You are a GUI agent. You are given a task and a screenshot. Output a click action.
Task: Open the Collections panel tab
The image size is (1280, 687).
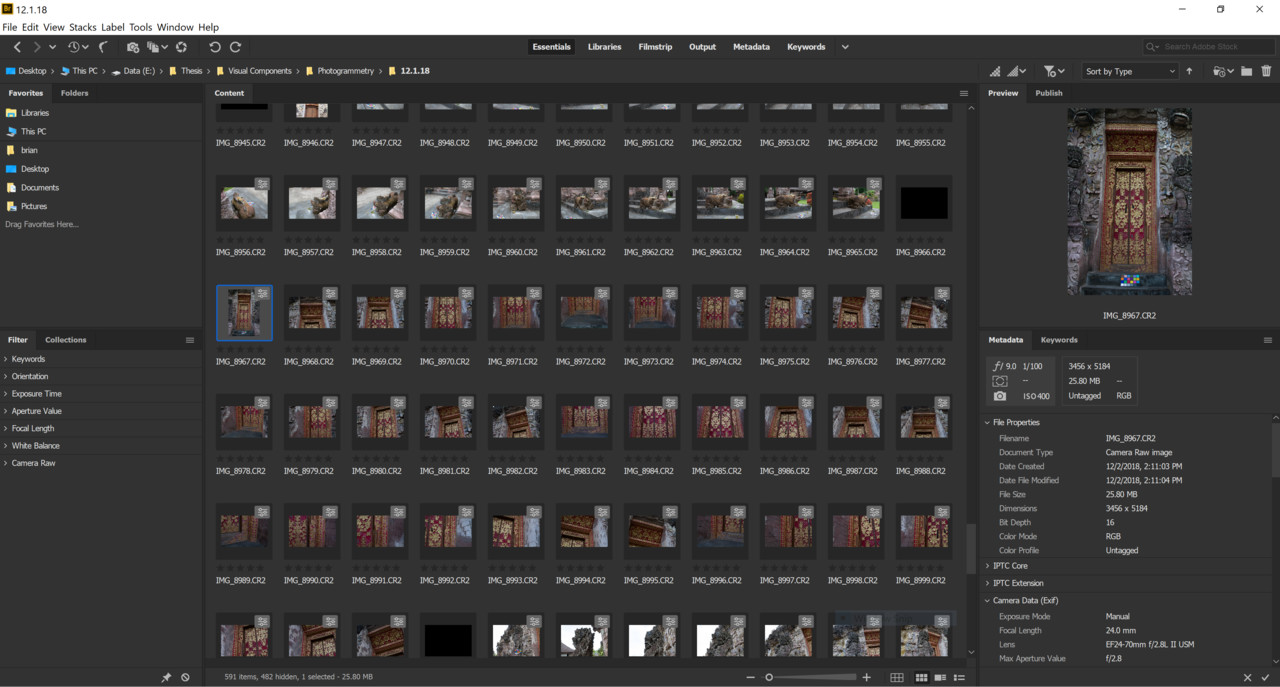click(x=66, y=340)
